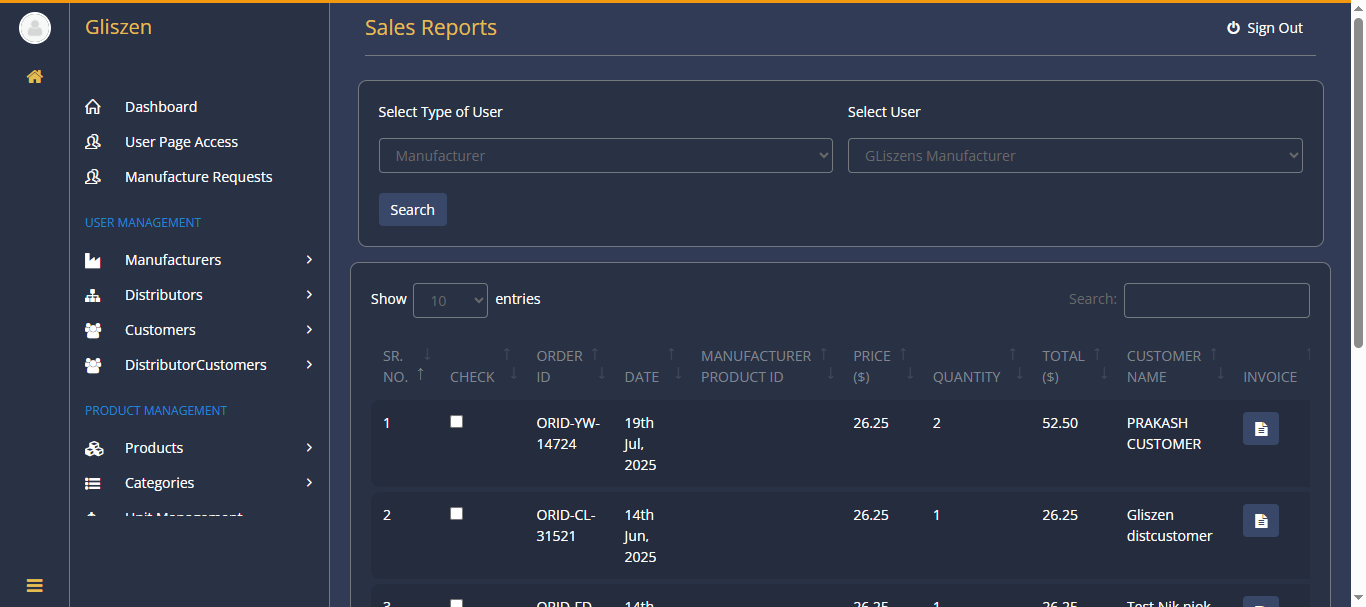The width and height of the screenshot is (1366, 607).
Task: Go to User Page Access
Action: (181, 142)
